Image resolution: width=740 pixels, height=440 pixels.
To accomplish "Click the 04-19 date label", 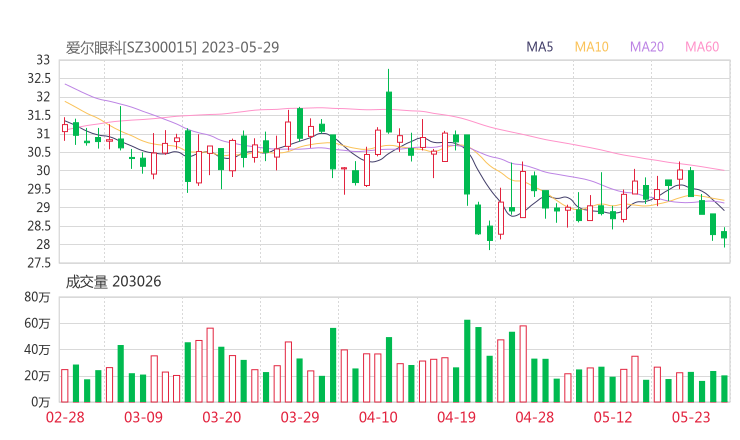I will click(456, 417).
